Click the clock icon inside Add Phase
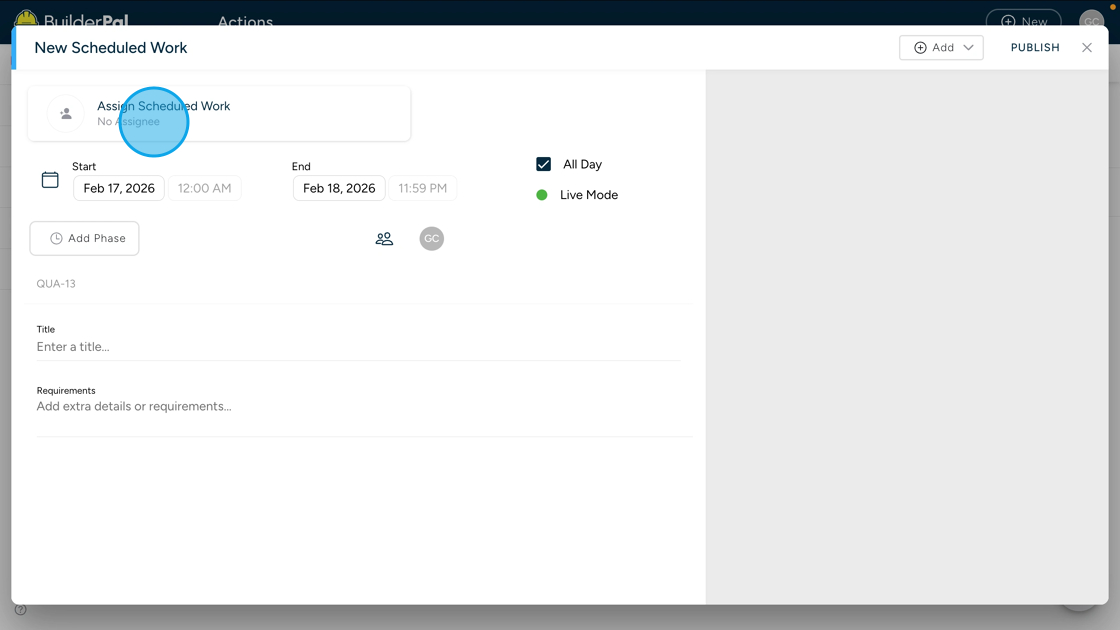Viewport: 1120px width, 630px height. coord(57,238)
